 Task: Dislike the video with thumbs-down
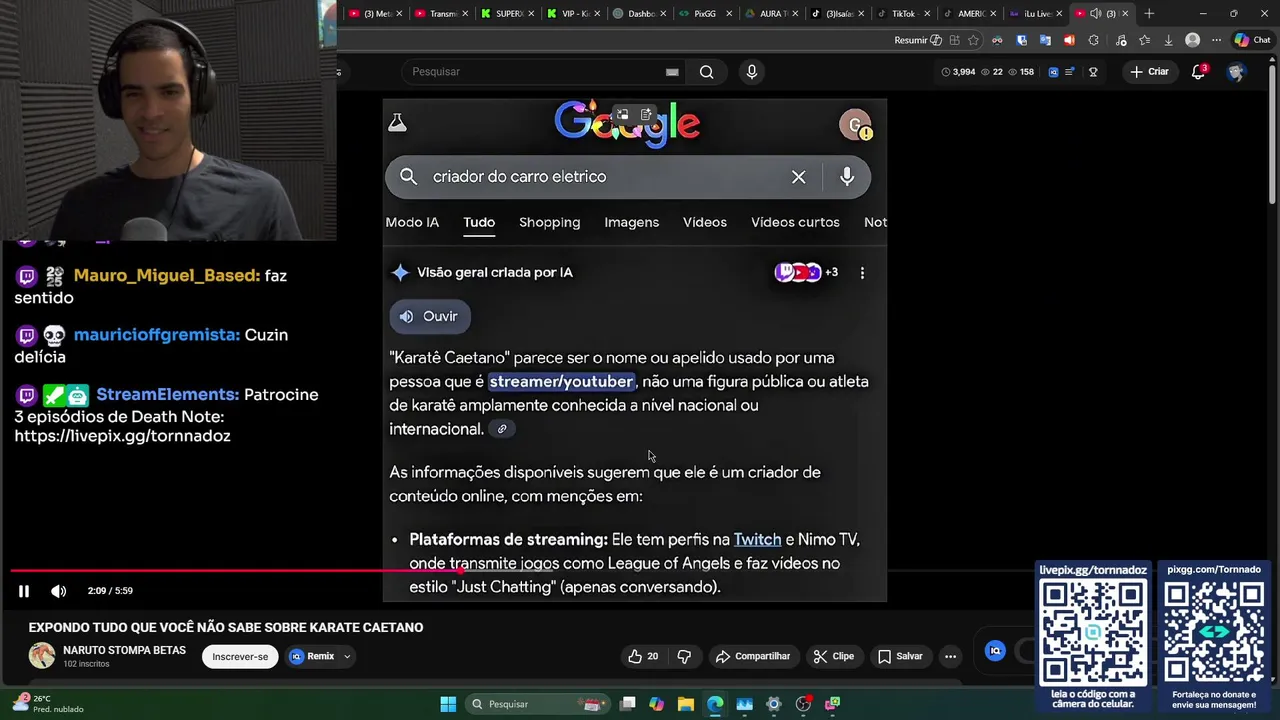685,656
